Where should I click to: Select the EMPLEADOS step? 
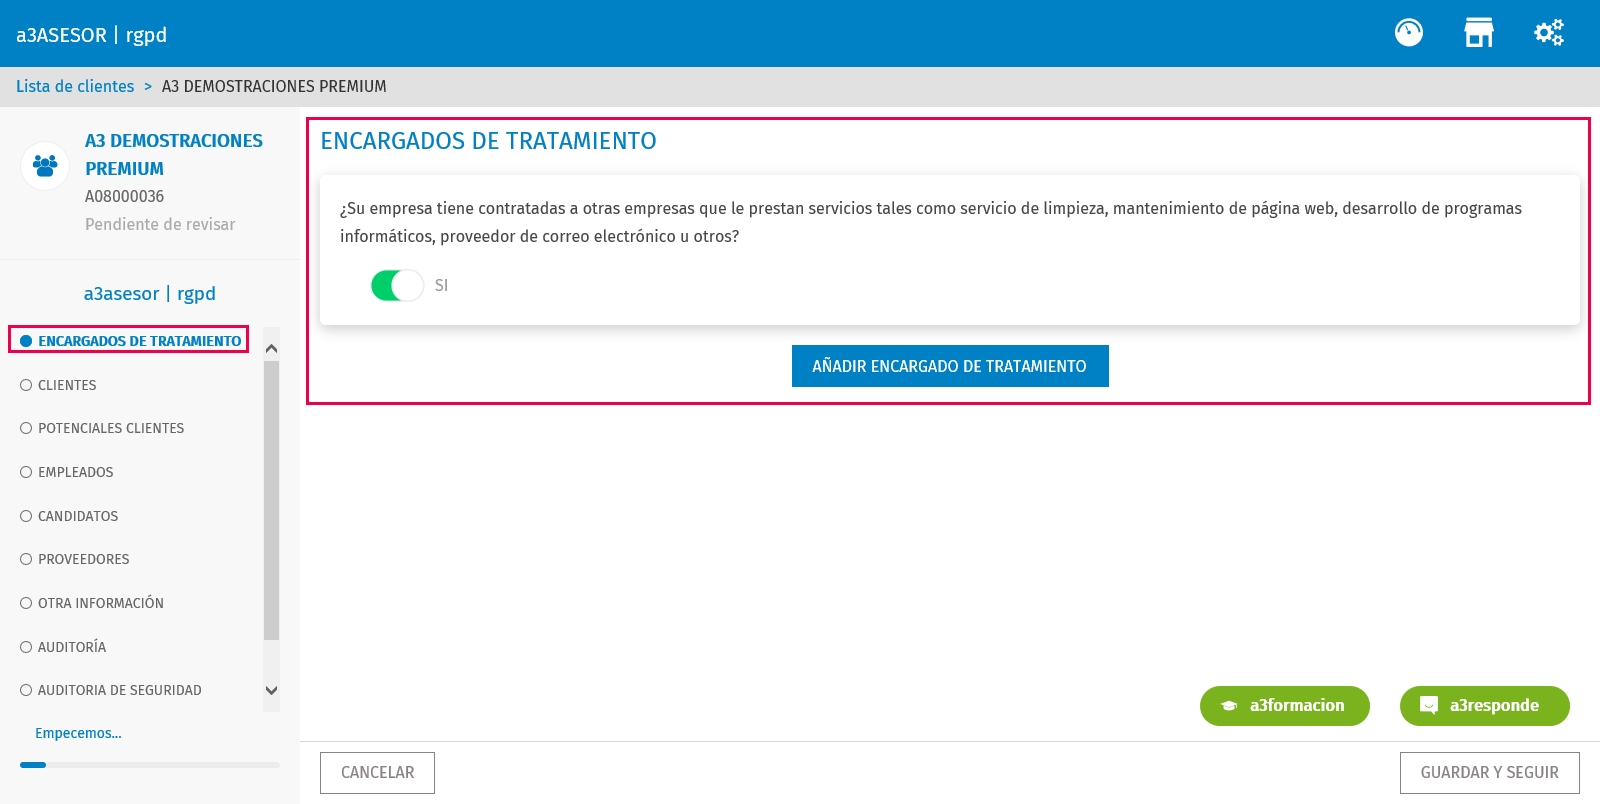click(67, 472)
